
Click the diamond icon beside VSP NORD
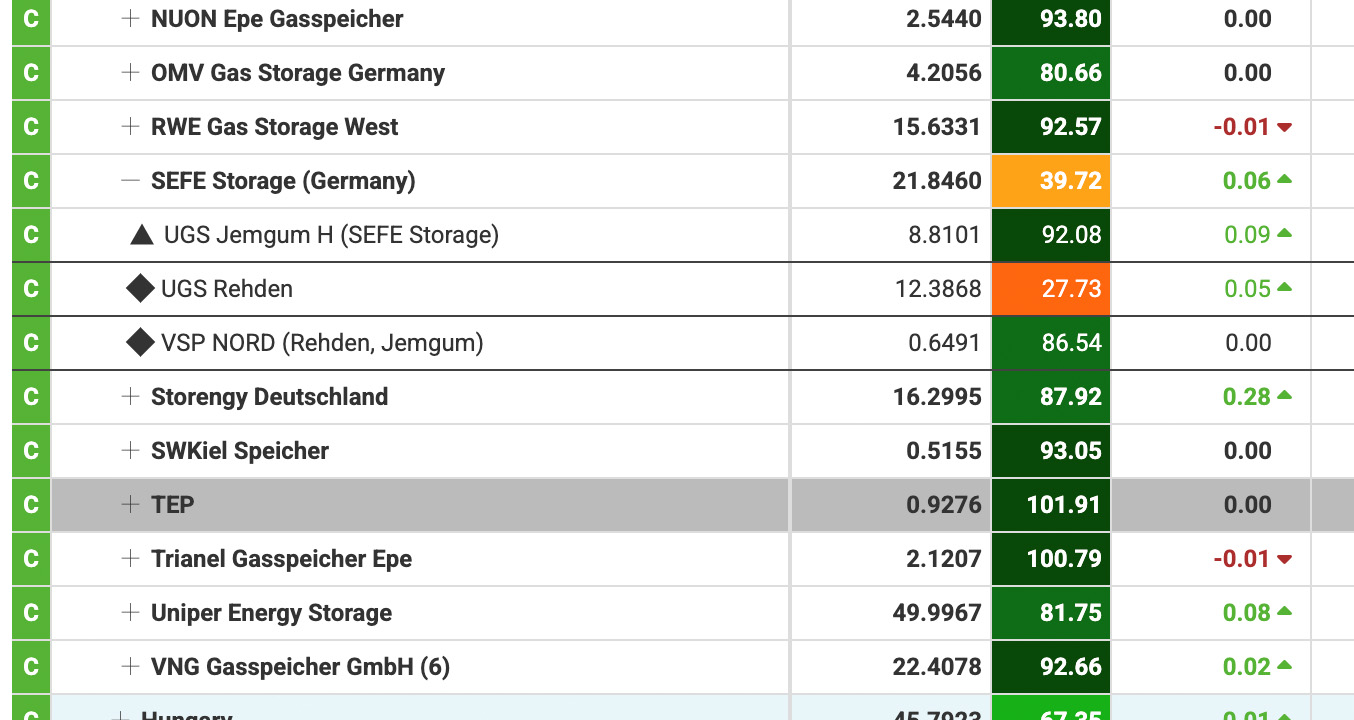pos(140,343)
